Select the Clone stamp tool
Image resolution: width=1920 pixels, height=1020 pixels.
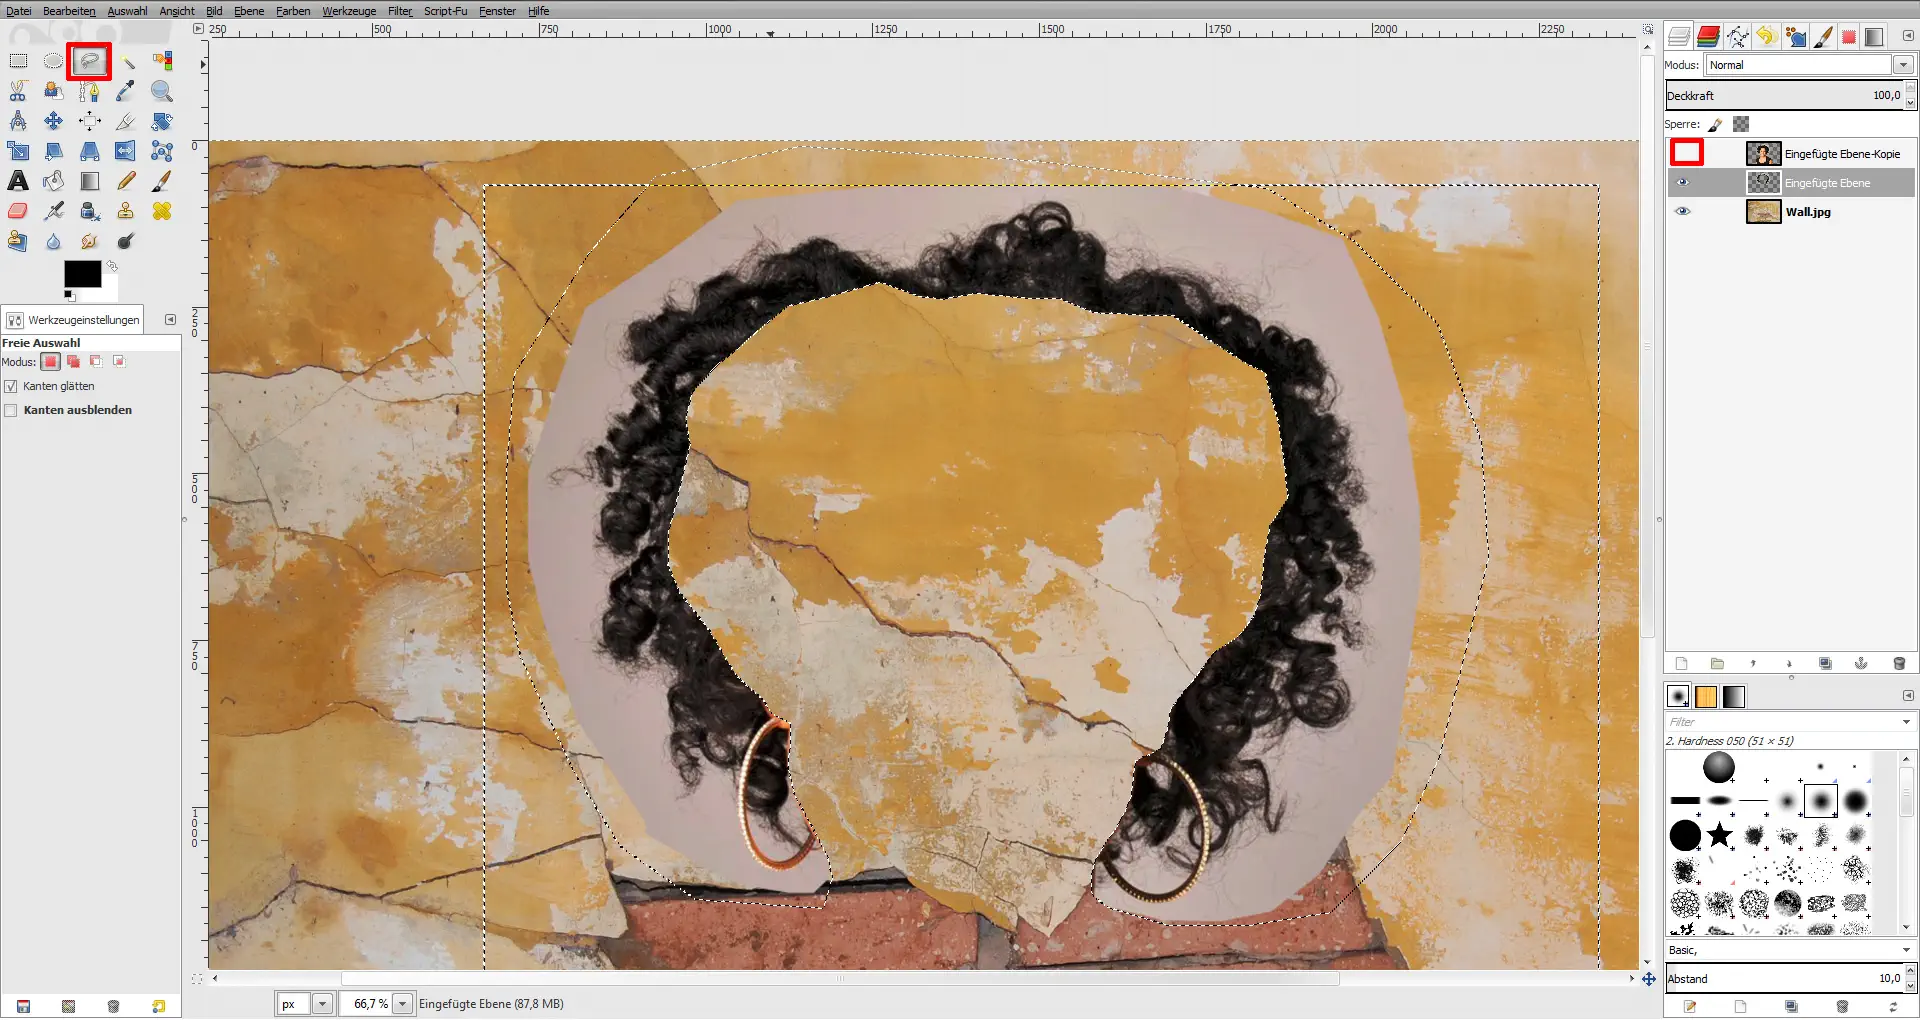(125, 211)
